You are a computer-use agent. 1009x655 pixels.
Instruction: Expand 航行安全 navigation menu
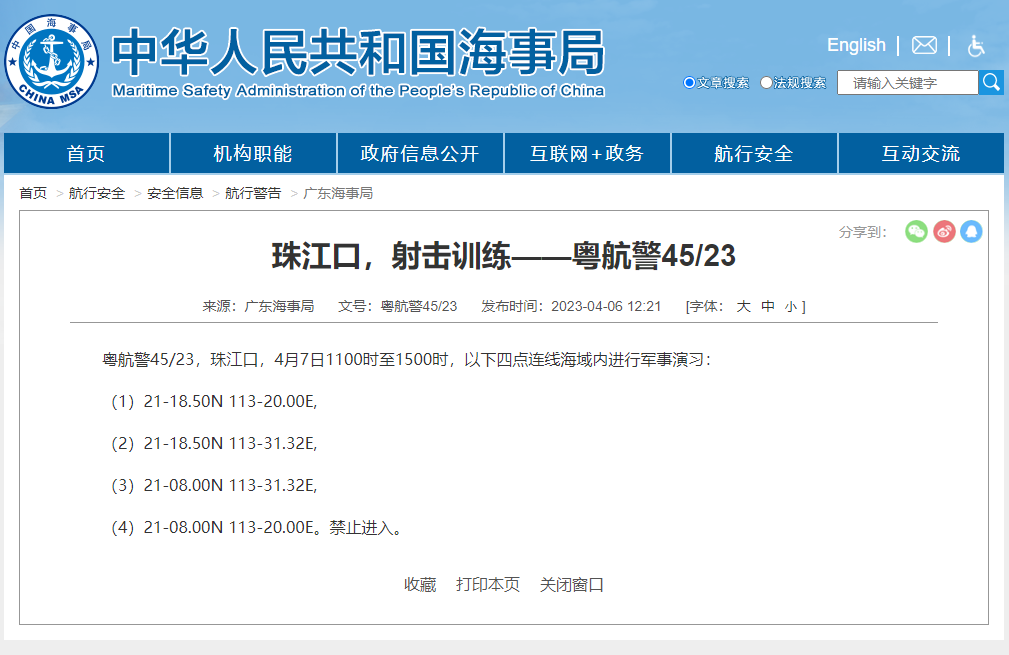pyautogui.click(x=754, y=154)
